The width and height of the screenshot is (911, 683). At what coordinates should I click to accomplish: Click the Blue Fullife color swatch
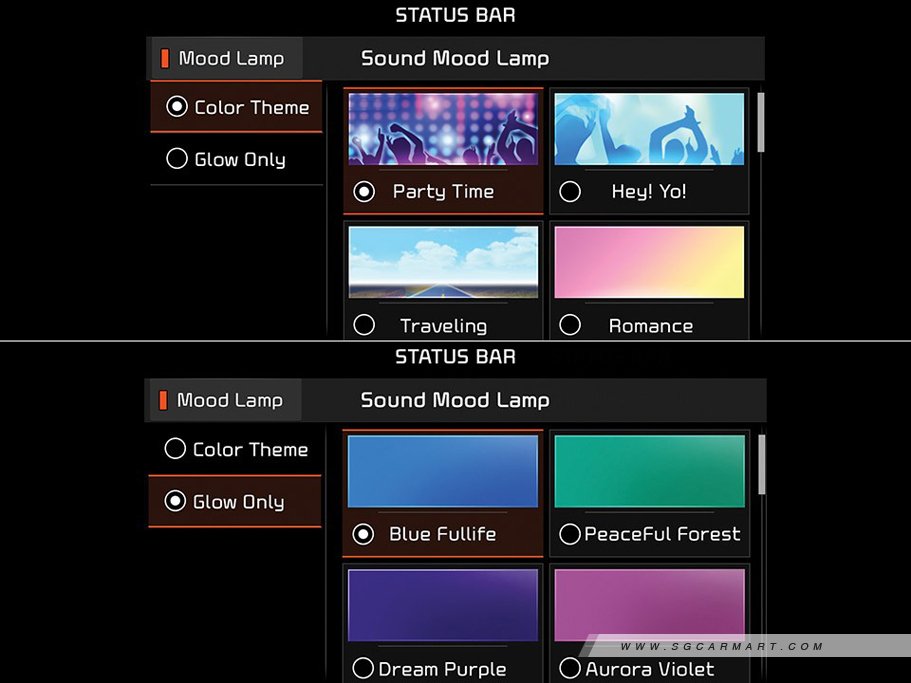pyautogui.click(x=443, y=471)
